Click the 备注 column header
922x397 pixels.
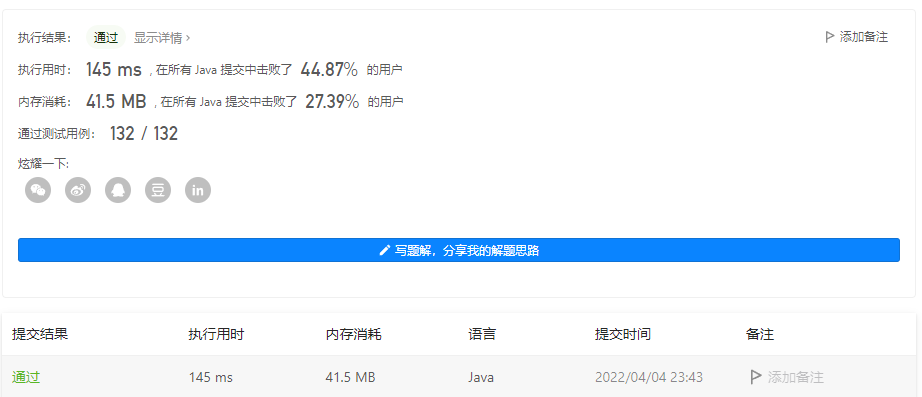(760, 335)
